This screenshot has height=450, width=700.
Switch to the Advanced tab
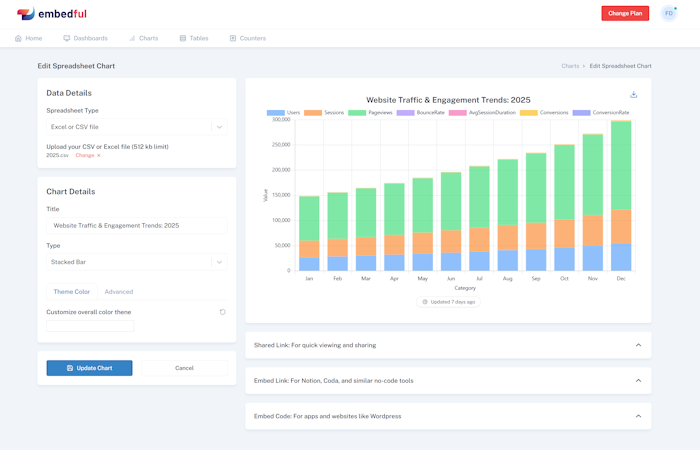point(119,292)
